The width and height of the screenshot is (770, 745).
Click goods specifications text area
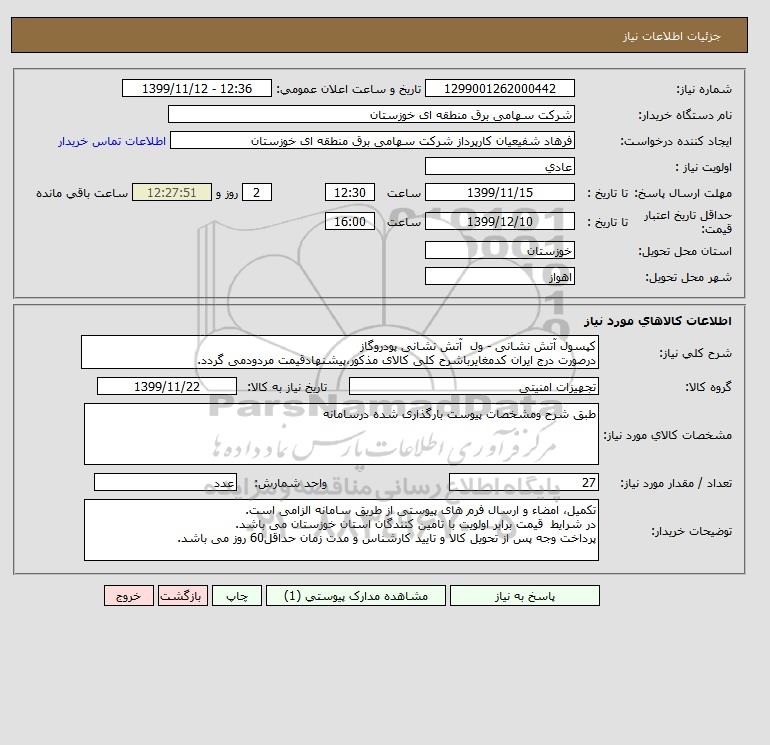tap(341, 434)
